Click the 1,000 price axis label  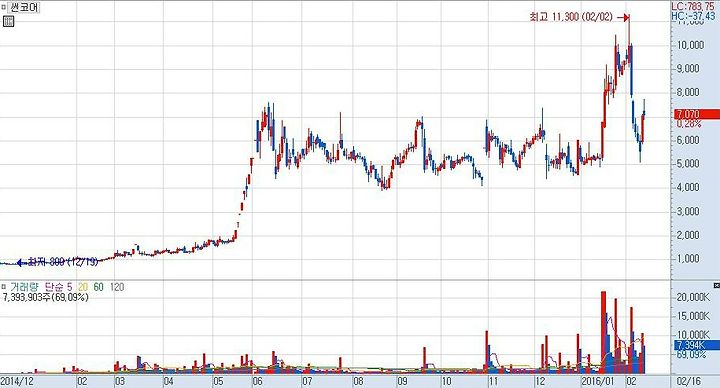click(688, 259)
